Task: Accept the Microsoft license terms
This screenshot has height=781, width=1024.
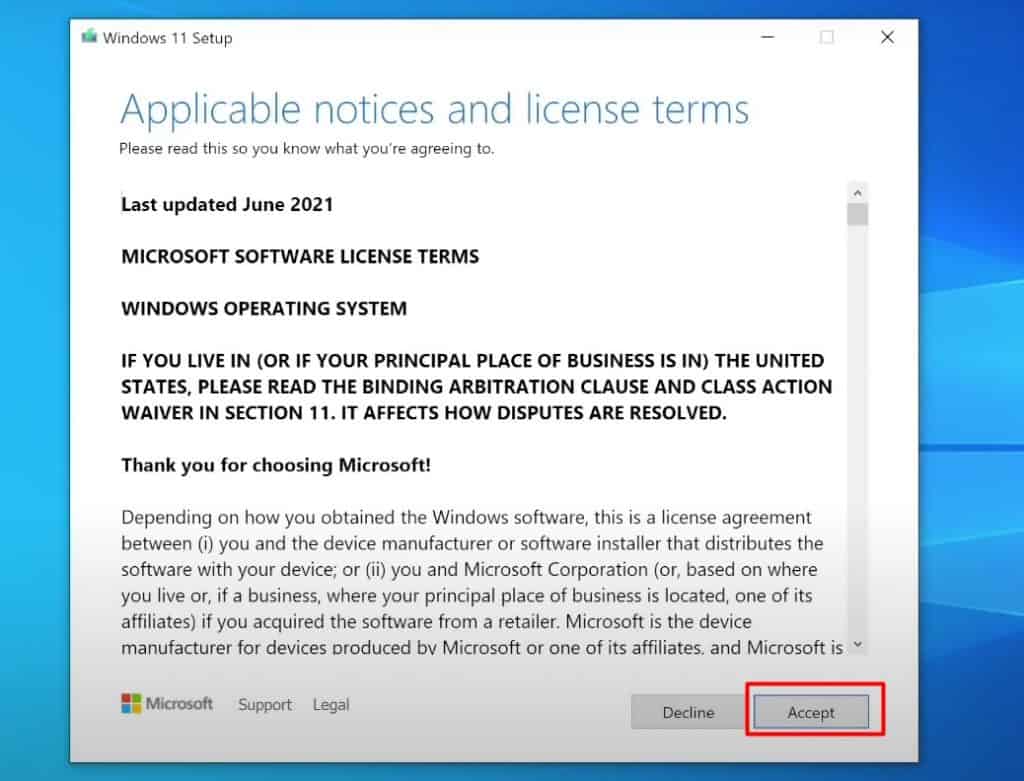Action: (810, 712)
